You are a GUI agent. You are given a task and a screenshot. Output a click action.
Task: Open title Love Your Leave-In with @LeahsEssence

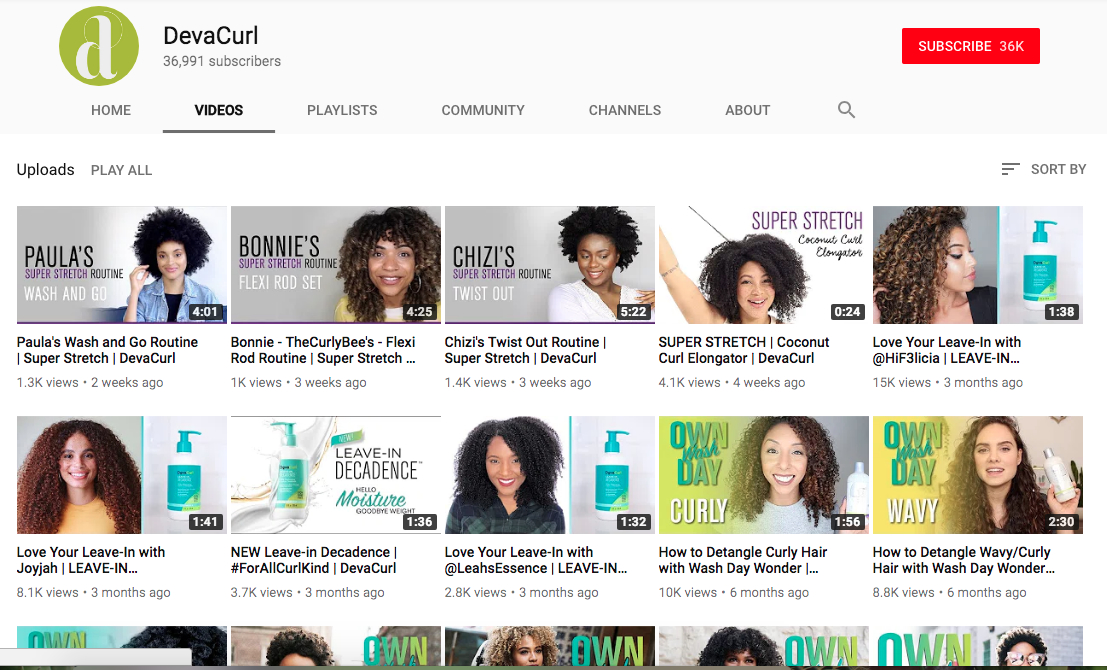[x=536, y=560]
